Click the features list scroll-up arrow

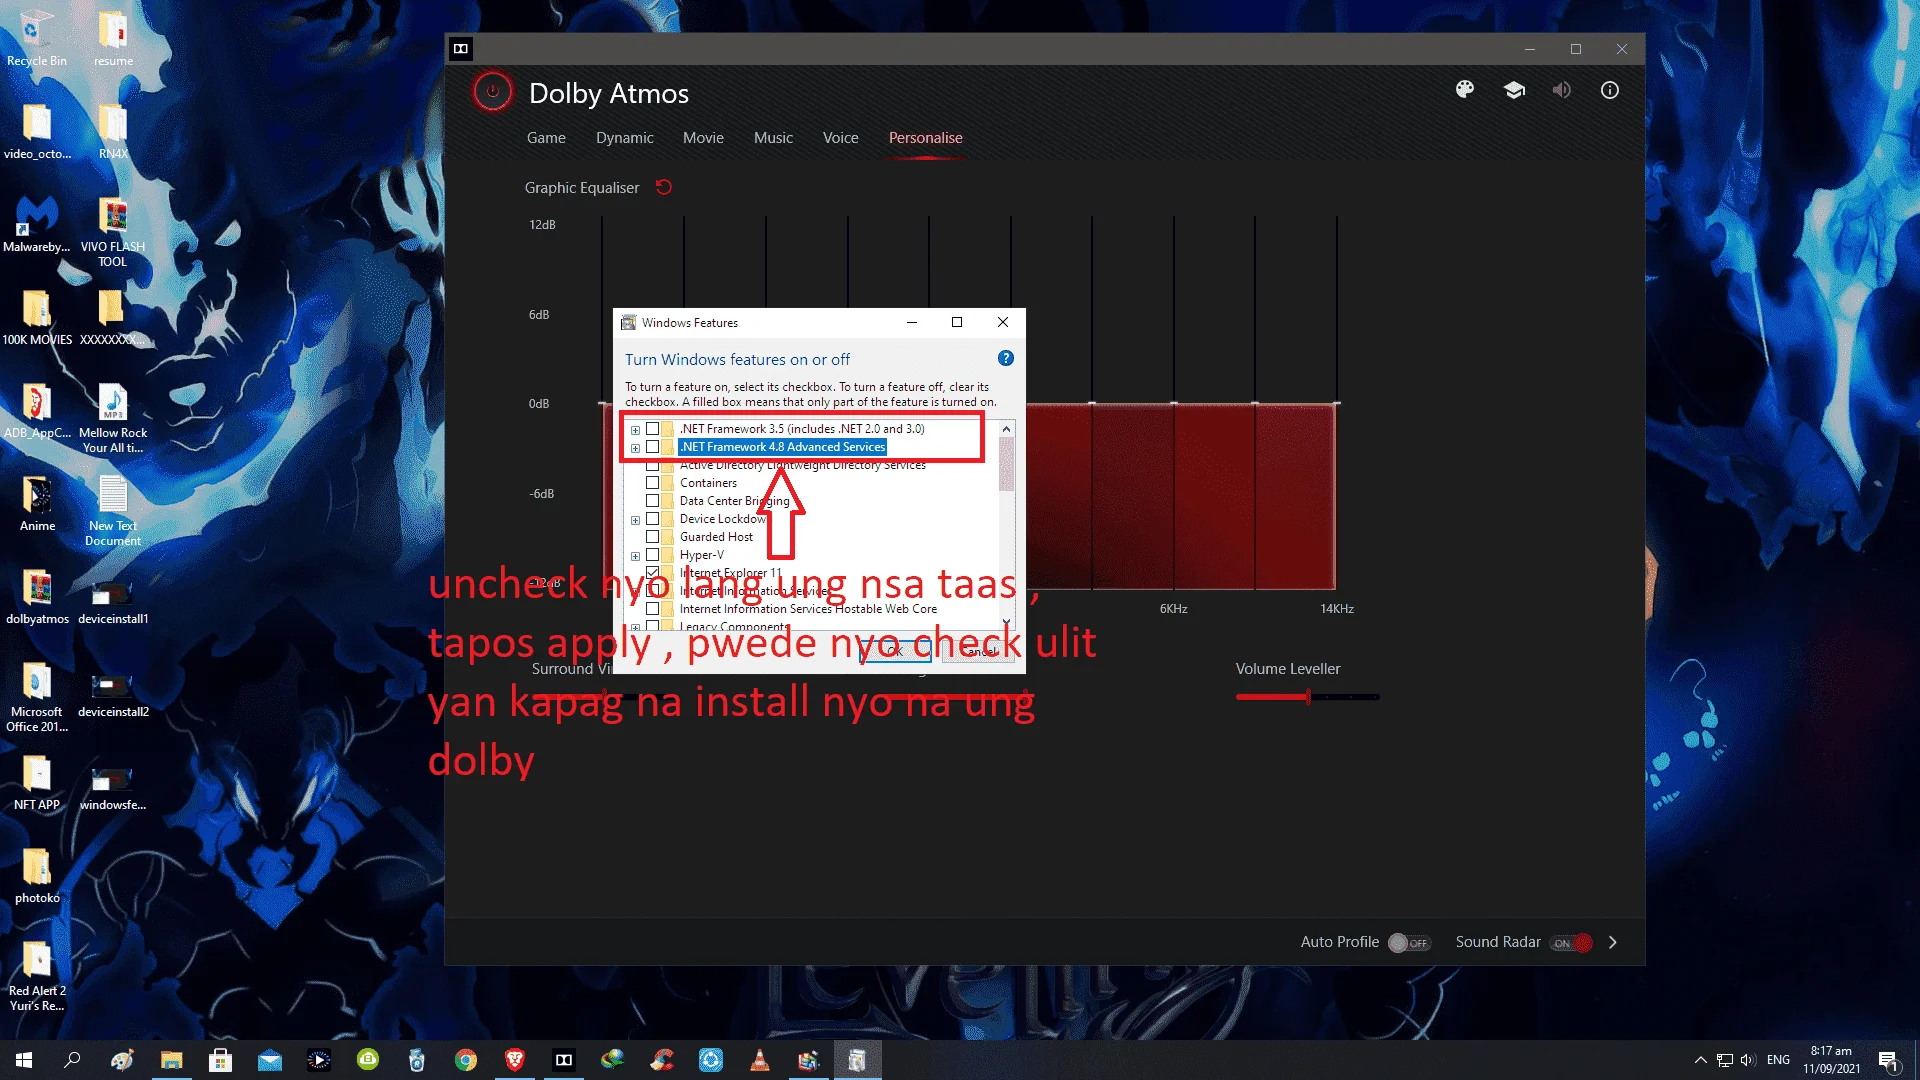pos(1006,429)
